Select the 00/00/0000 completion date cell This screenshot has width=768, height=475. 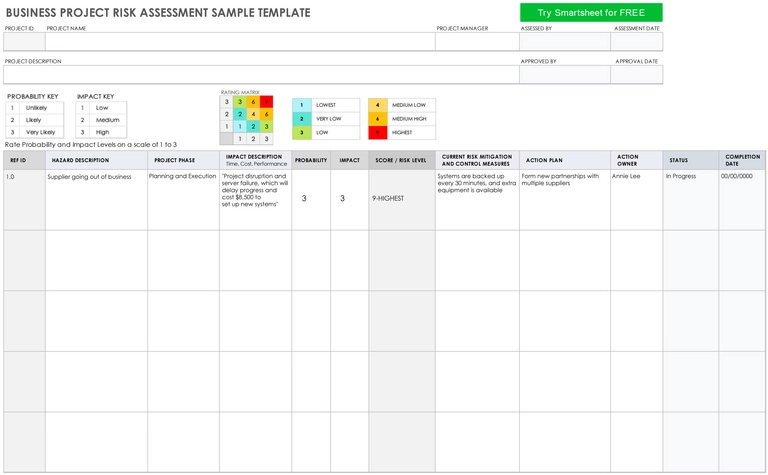[742, 200]
